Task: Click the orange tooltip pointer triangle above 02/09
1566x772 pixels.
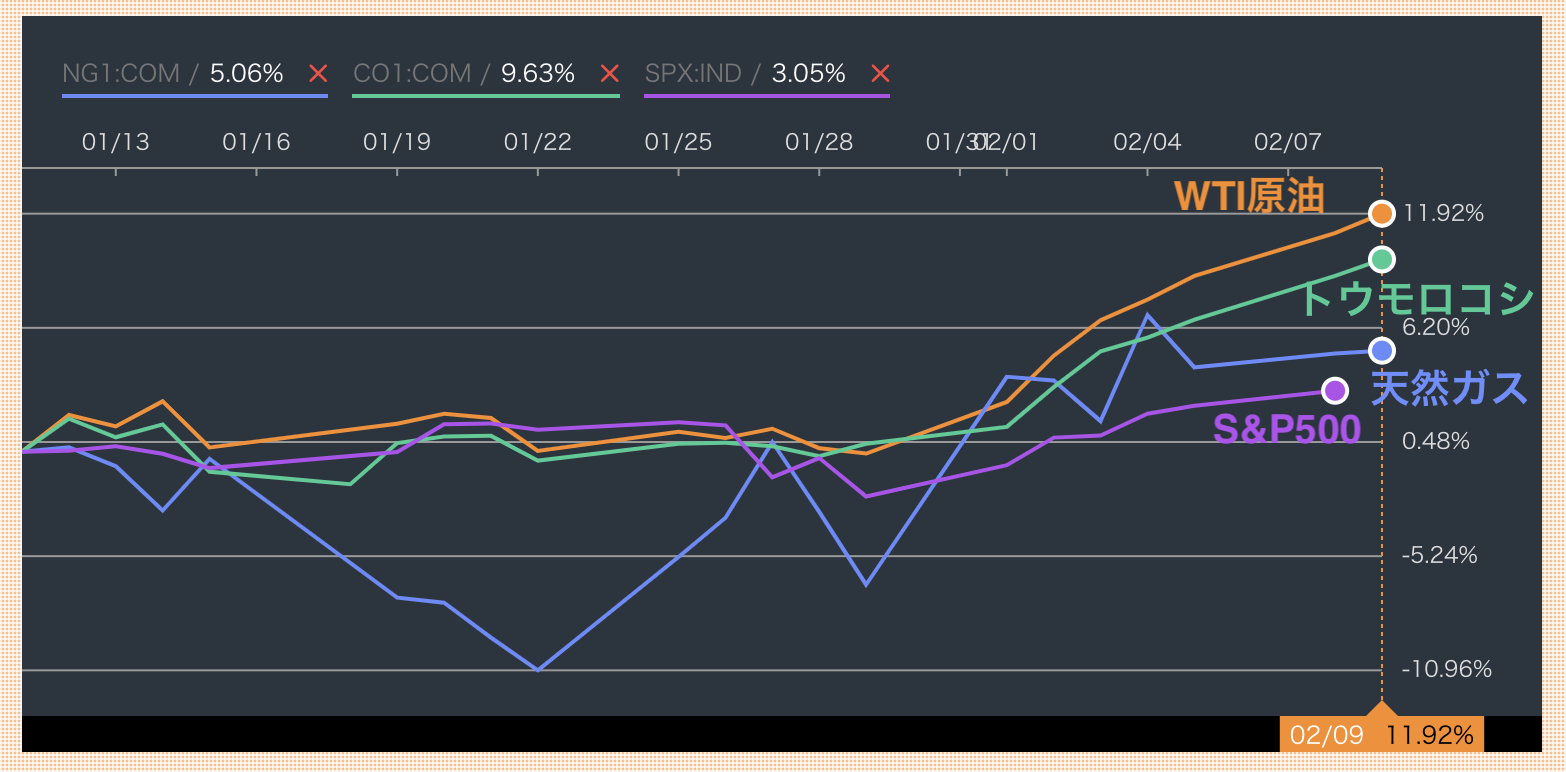Action: [x=1381, y=709]
